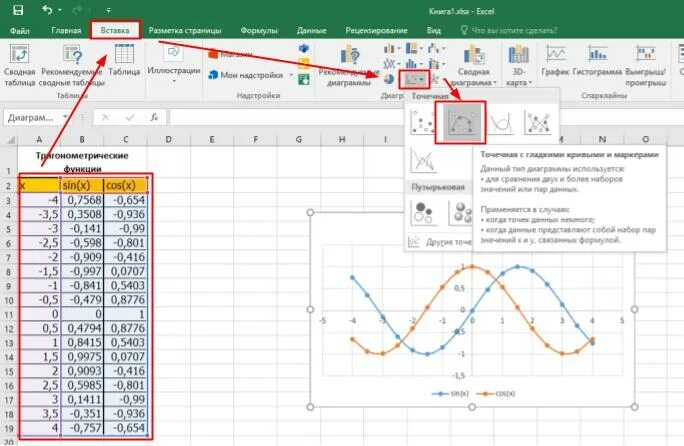Click the People Graph add-in icon
Screen dimensions: 684x446
(304, 79)
